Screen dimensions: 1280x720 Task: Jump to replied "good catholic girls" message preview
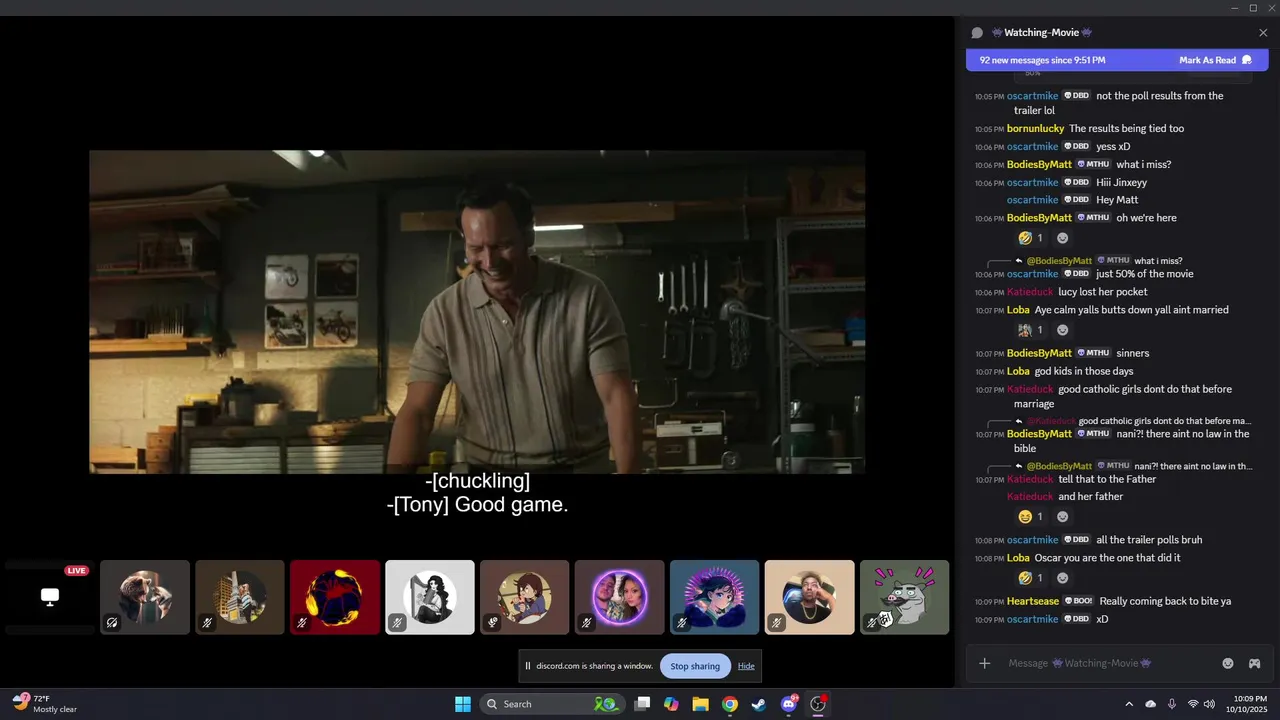point(1165,421)
